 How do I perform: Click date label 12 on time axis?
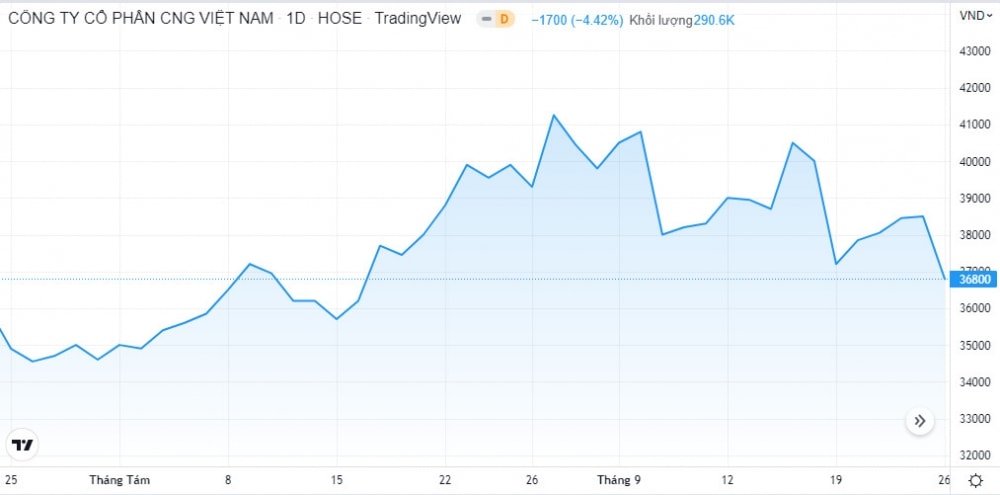727,480
